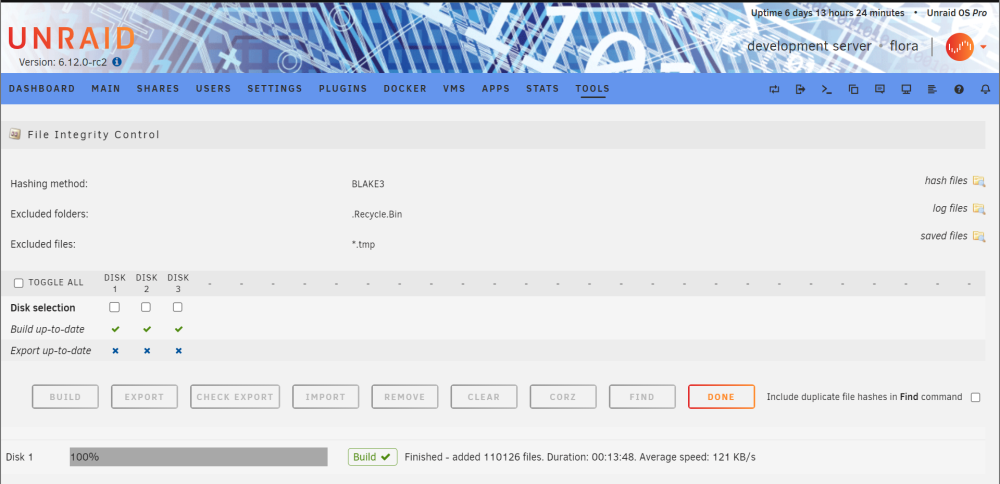Click the Check Export button
The width and height of the screenshot is (1000, 484).
pyautogui.click(x=235, y=397)
